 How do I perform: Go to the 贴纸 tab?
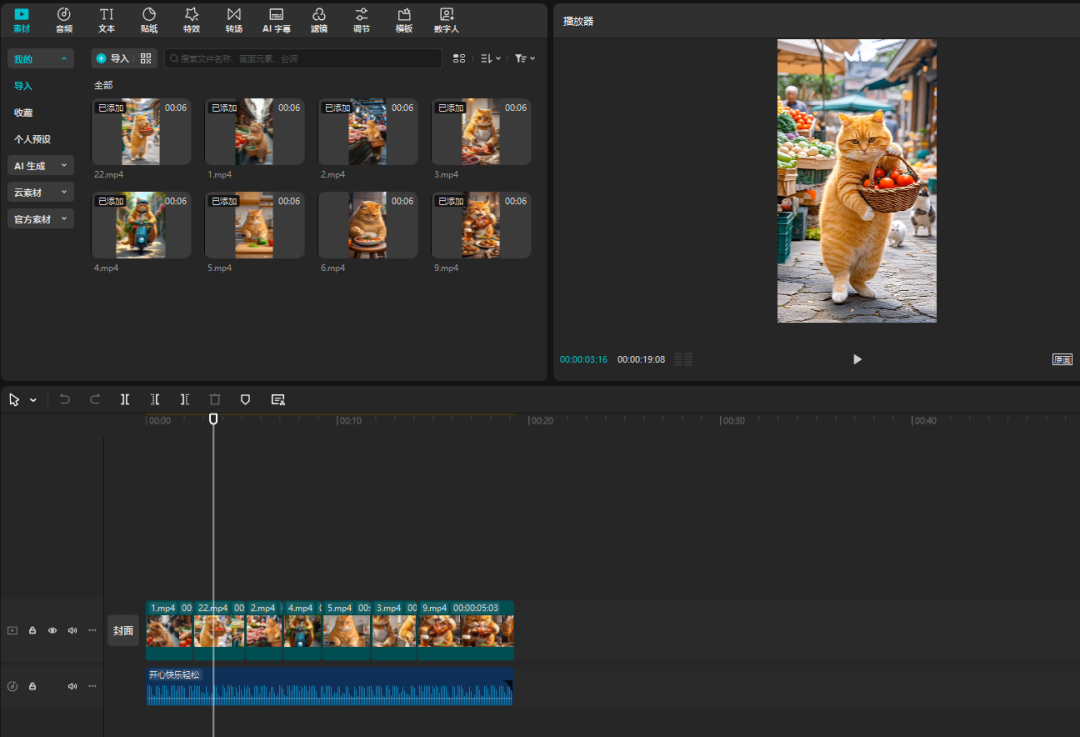click(x=149, y=20)
